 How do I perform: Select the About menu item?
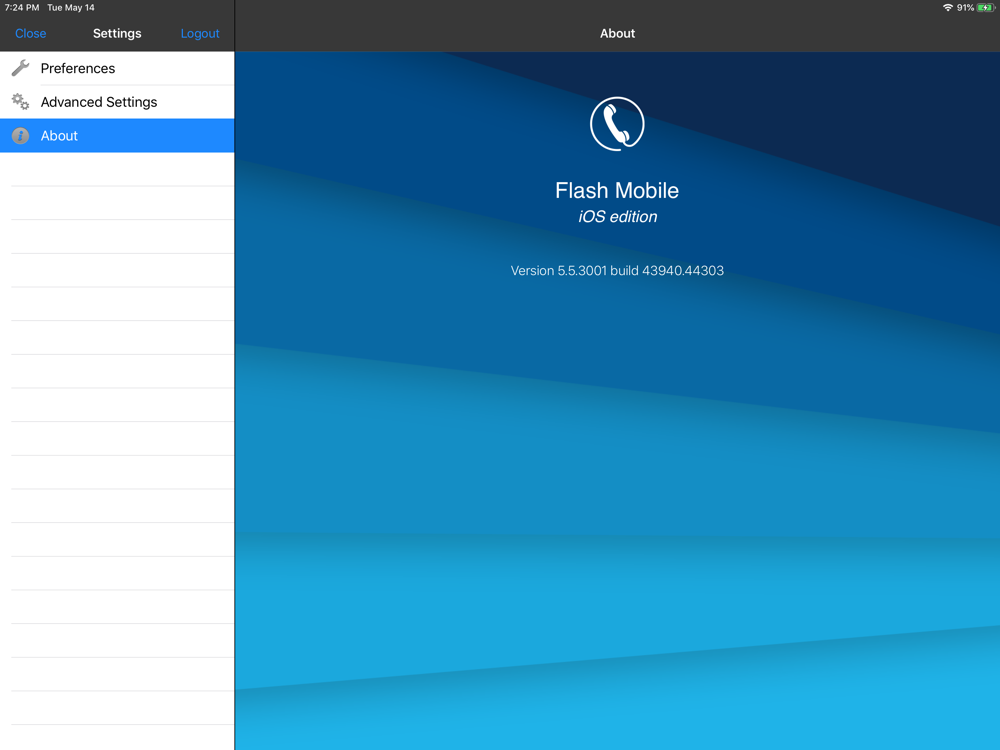117,136
